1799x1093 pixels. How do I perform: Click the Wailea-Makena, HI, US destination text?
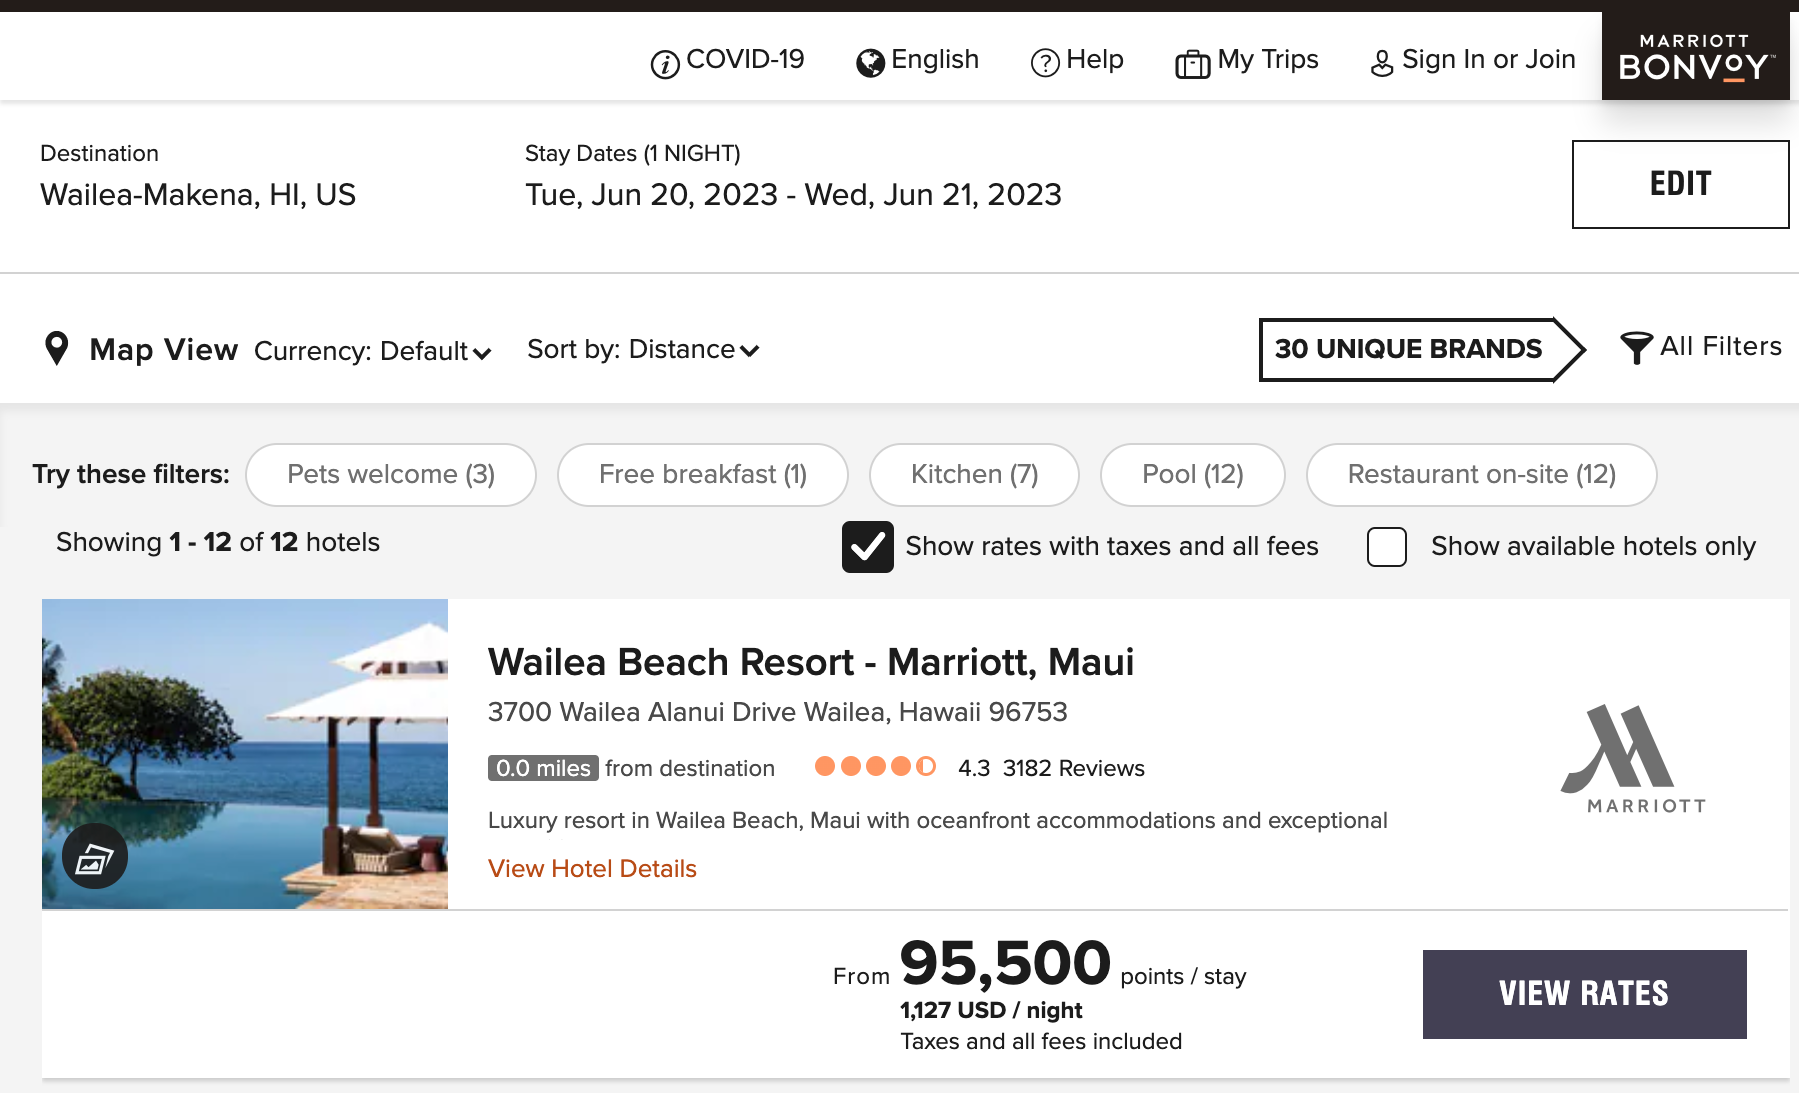point(198,195)
